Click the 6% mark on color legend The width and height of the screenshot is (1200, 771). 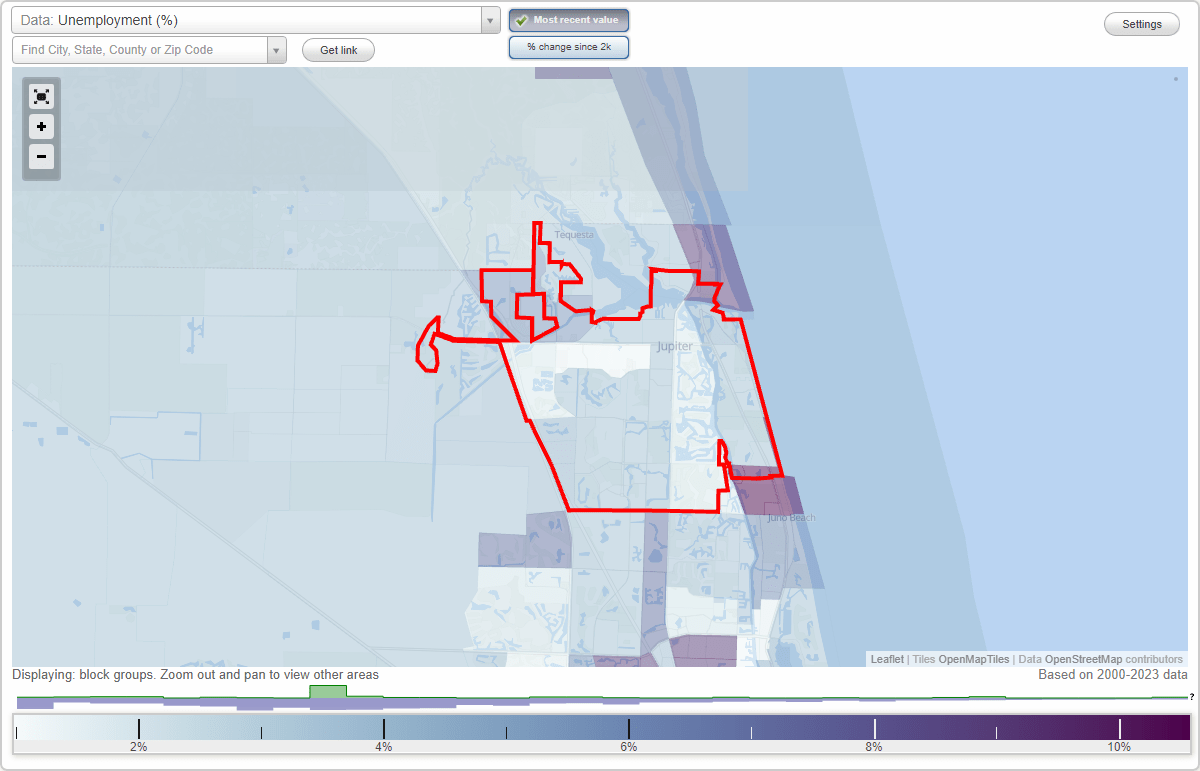[x=629, y=747]
